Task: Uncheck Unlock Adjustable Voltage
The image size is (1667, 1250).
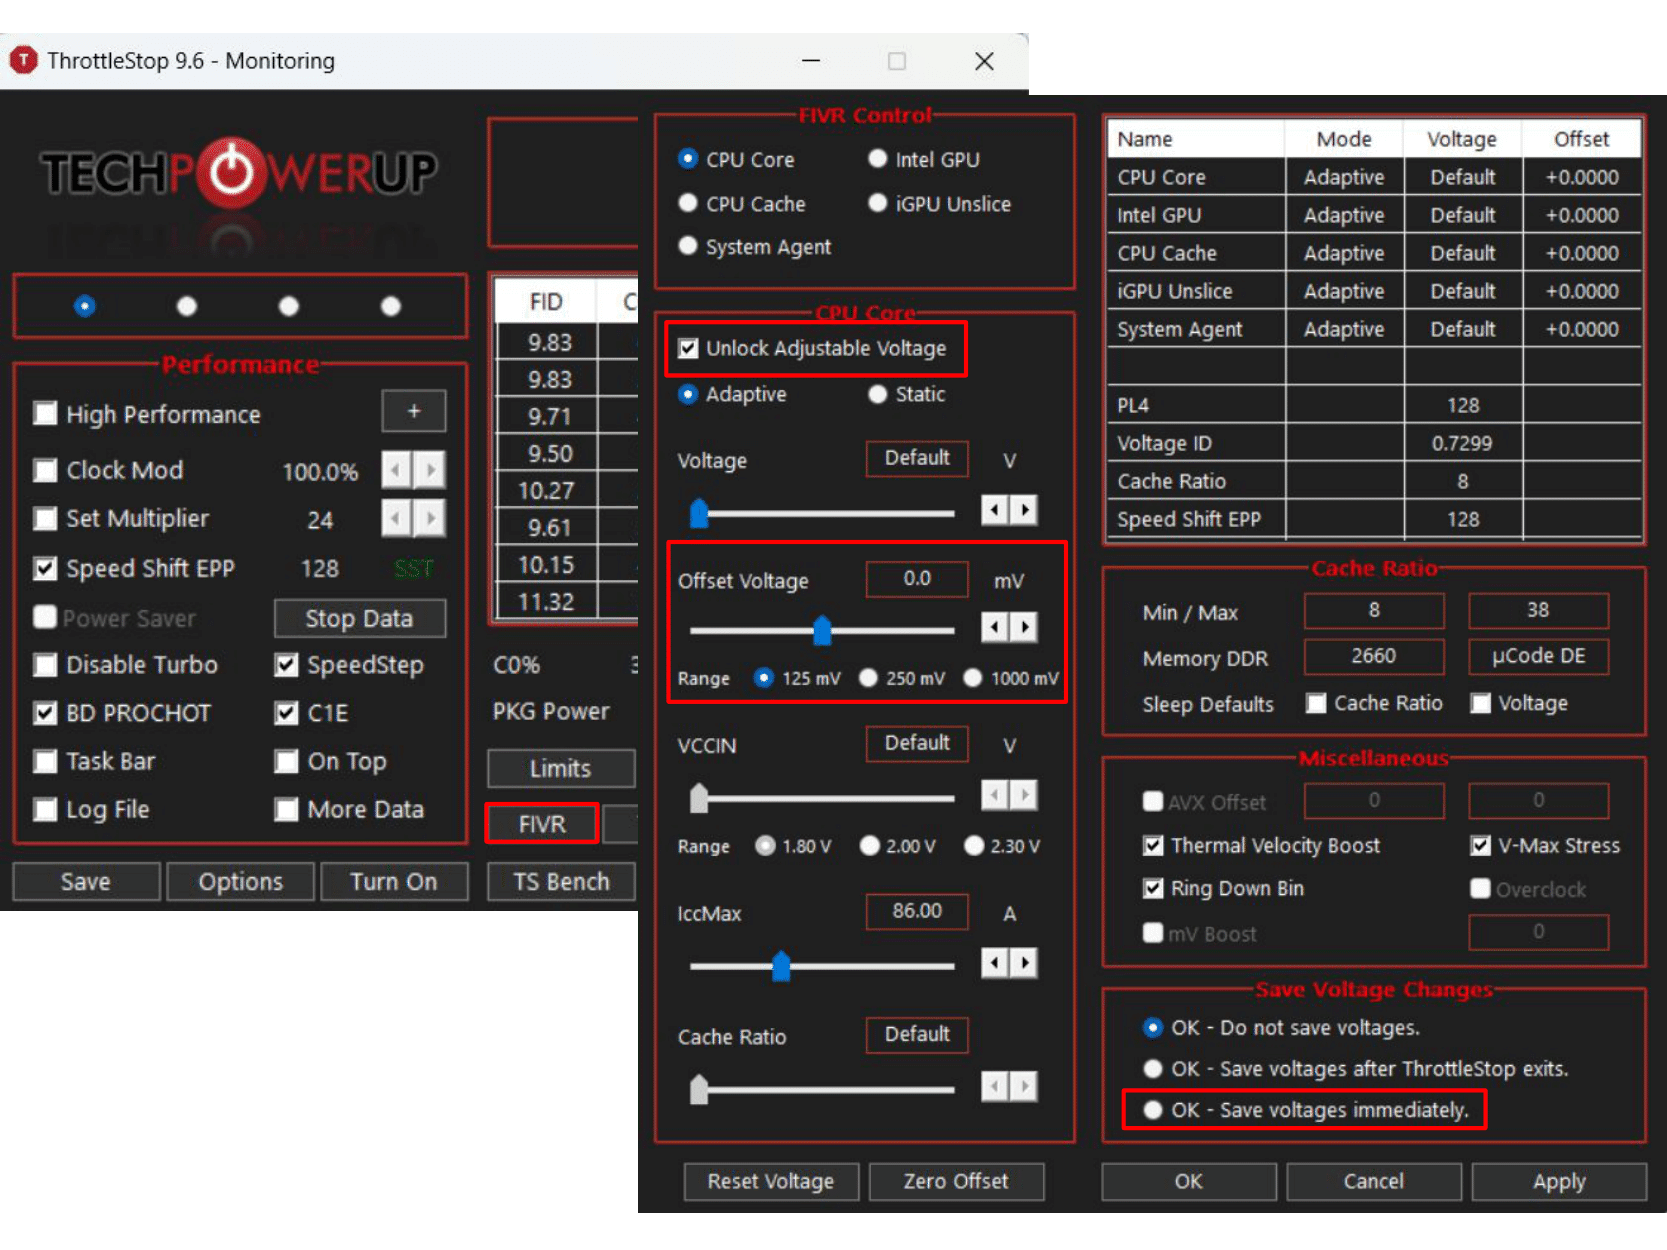Action: coord(688,348)
